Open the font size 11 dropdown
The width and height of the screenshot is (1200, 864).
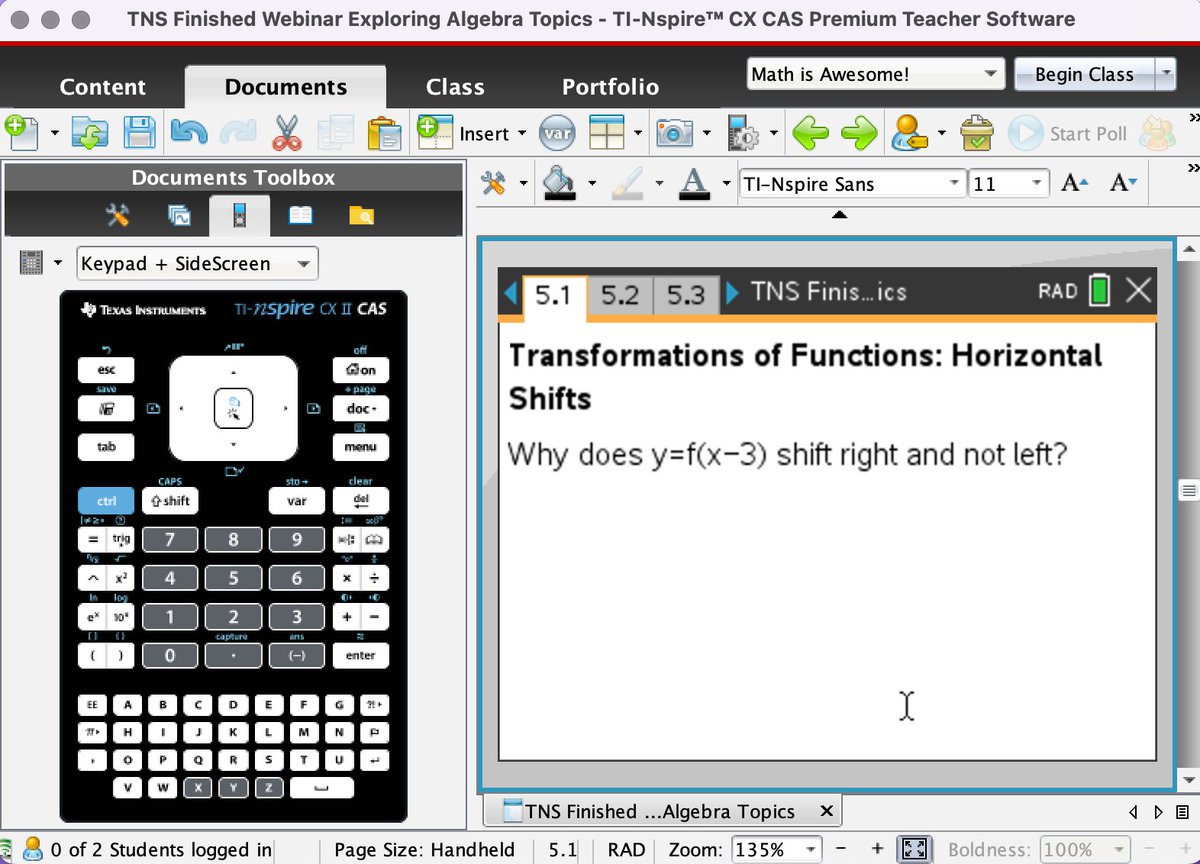click(1009, 184)
